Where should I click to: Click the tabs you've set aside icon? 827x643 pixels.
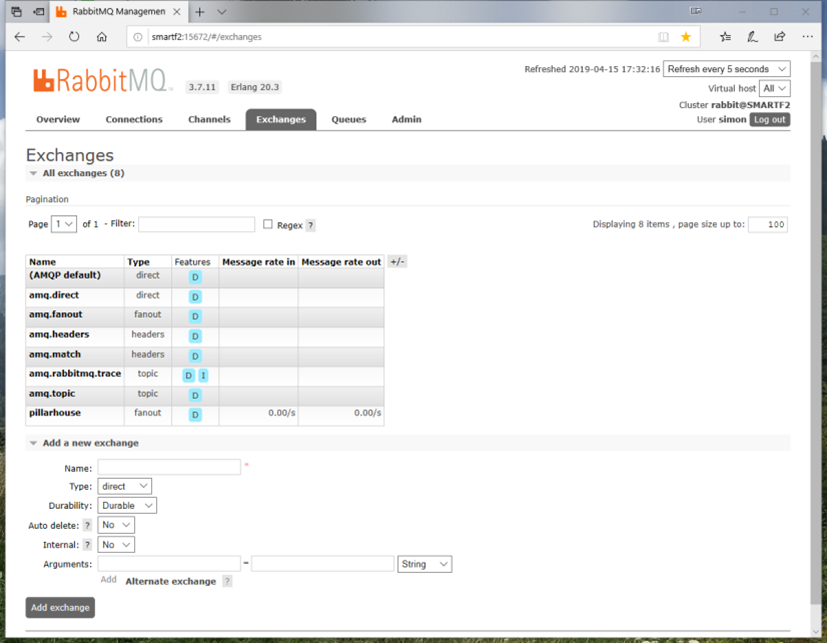[16, 12]
